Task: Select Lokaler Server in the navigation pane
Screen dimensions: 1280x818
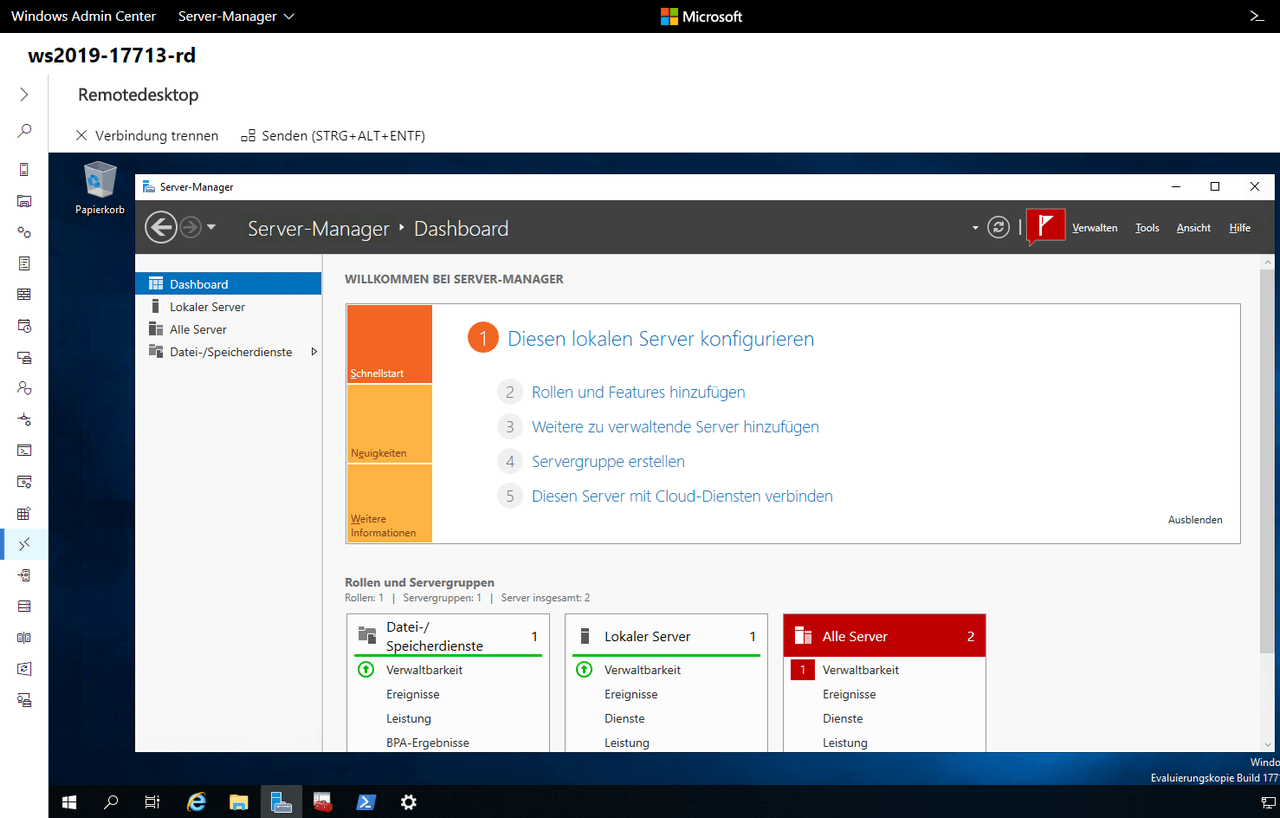Action: click(x=228, y=307)
